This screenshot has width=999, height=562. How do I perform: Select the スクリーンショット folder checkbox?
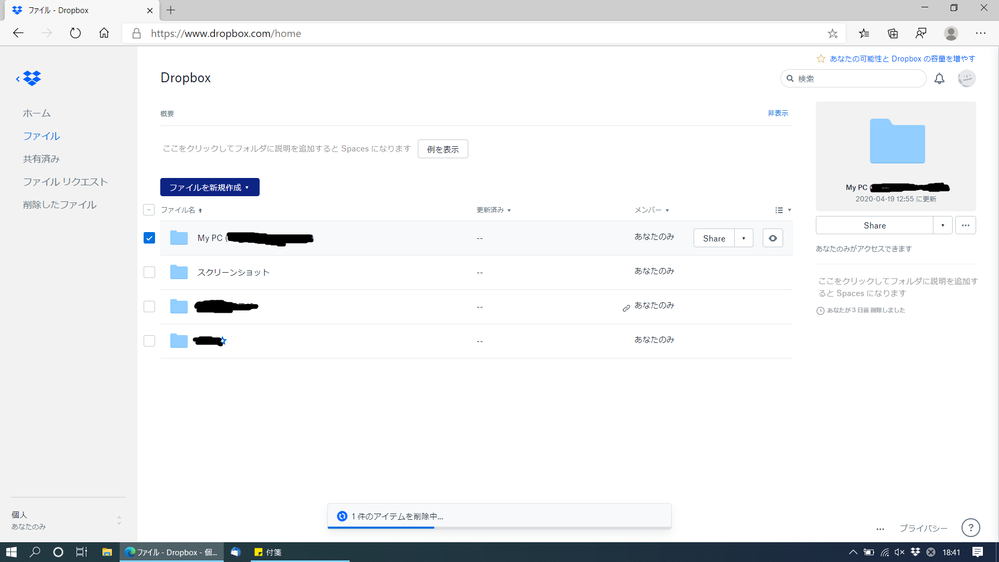coord(149,272)
